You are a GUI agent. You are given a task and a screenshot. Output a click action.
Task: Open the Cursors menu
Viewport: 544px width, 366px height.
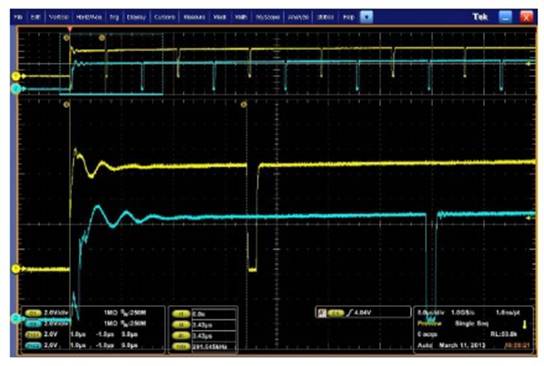164,17
